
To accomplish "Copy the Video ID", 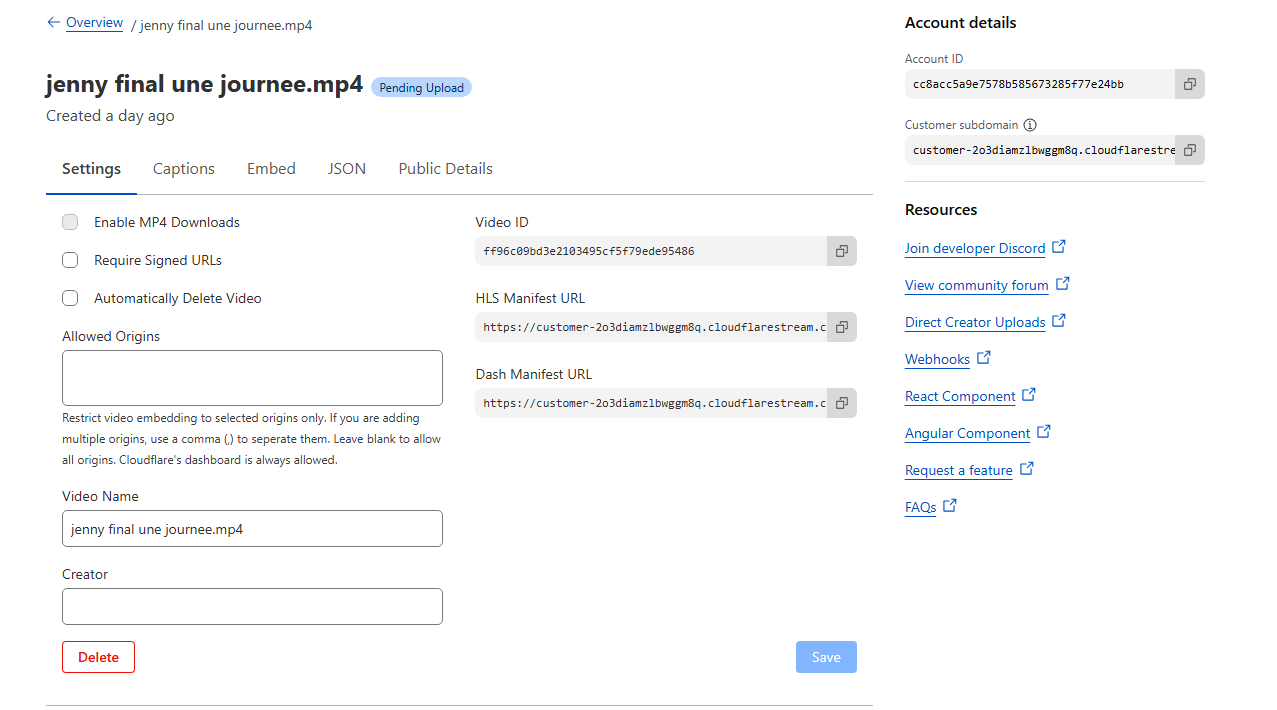I will pyautogui.click(x=842, y=251).
